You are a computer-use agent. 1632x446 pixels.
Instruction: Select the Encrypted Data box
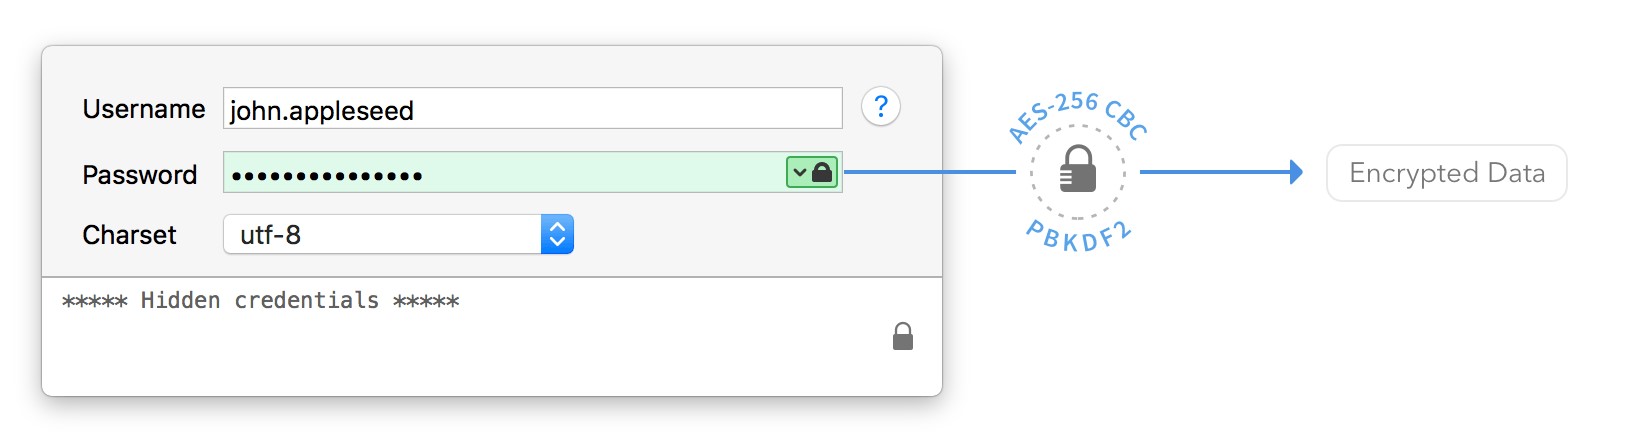[x=1447, y=173]
